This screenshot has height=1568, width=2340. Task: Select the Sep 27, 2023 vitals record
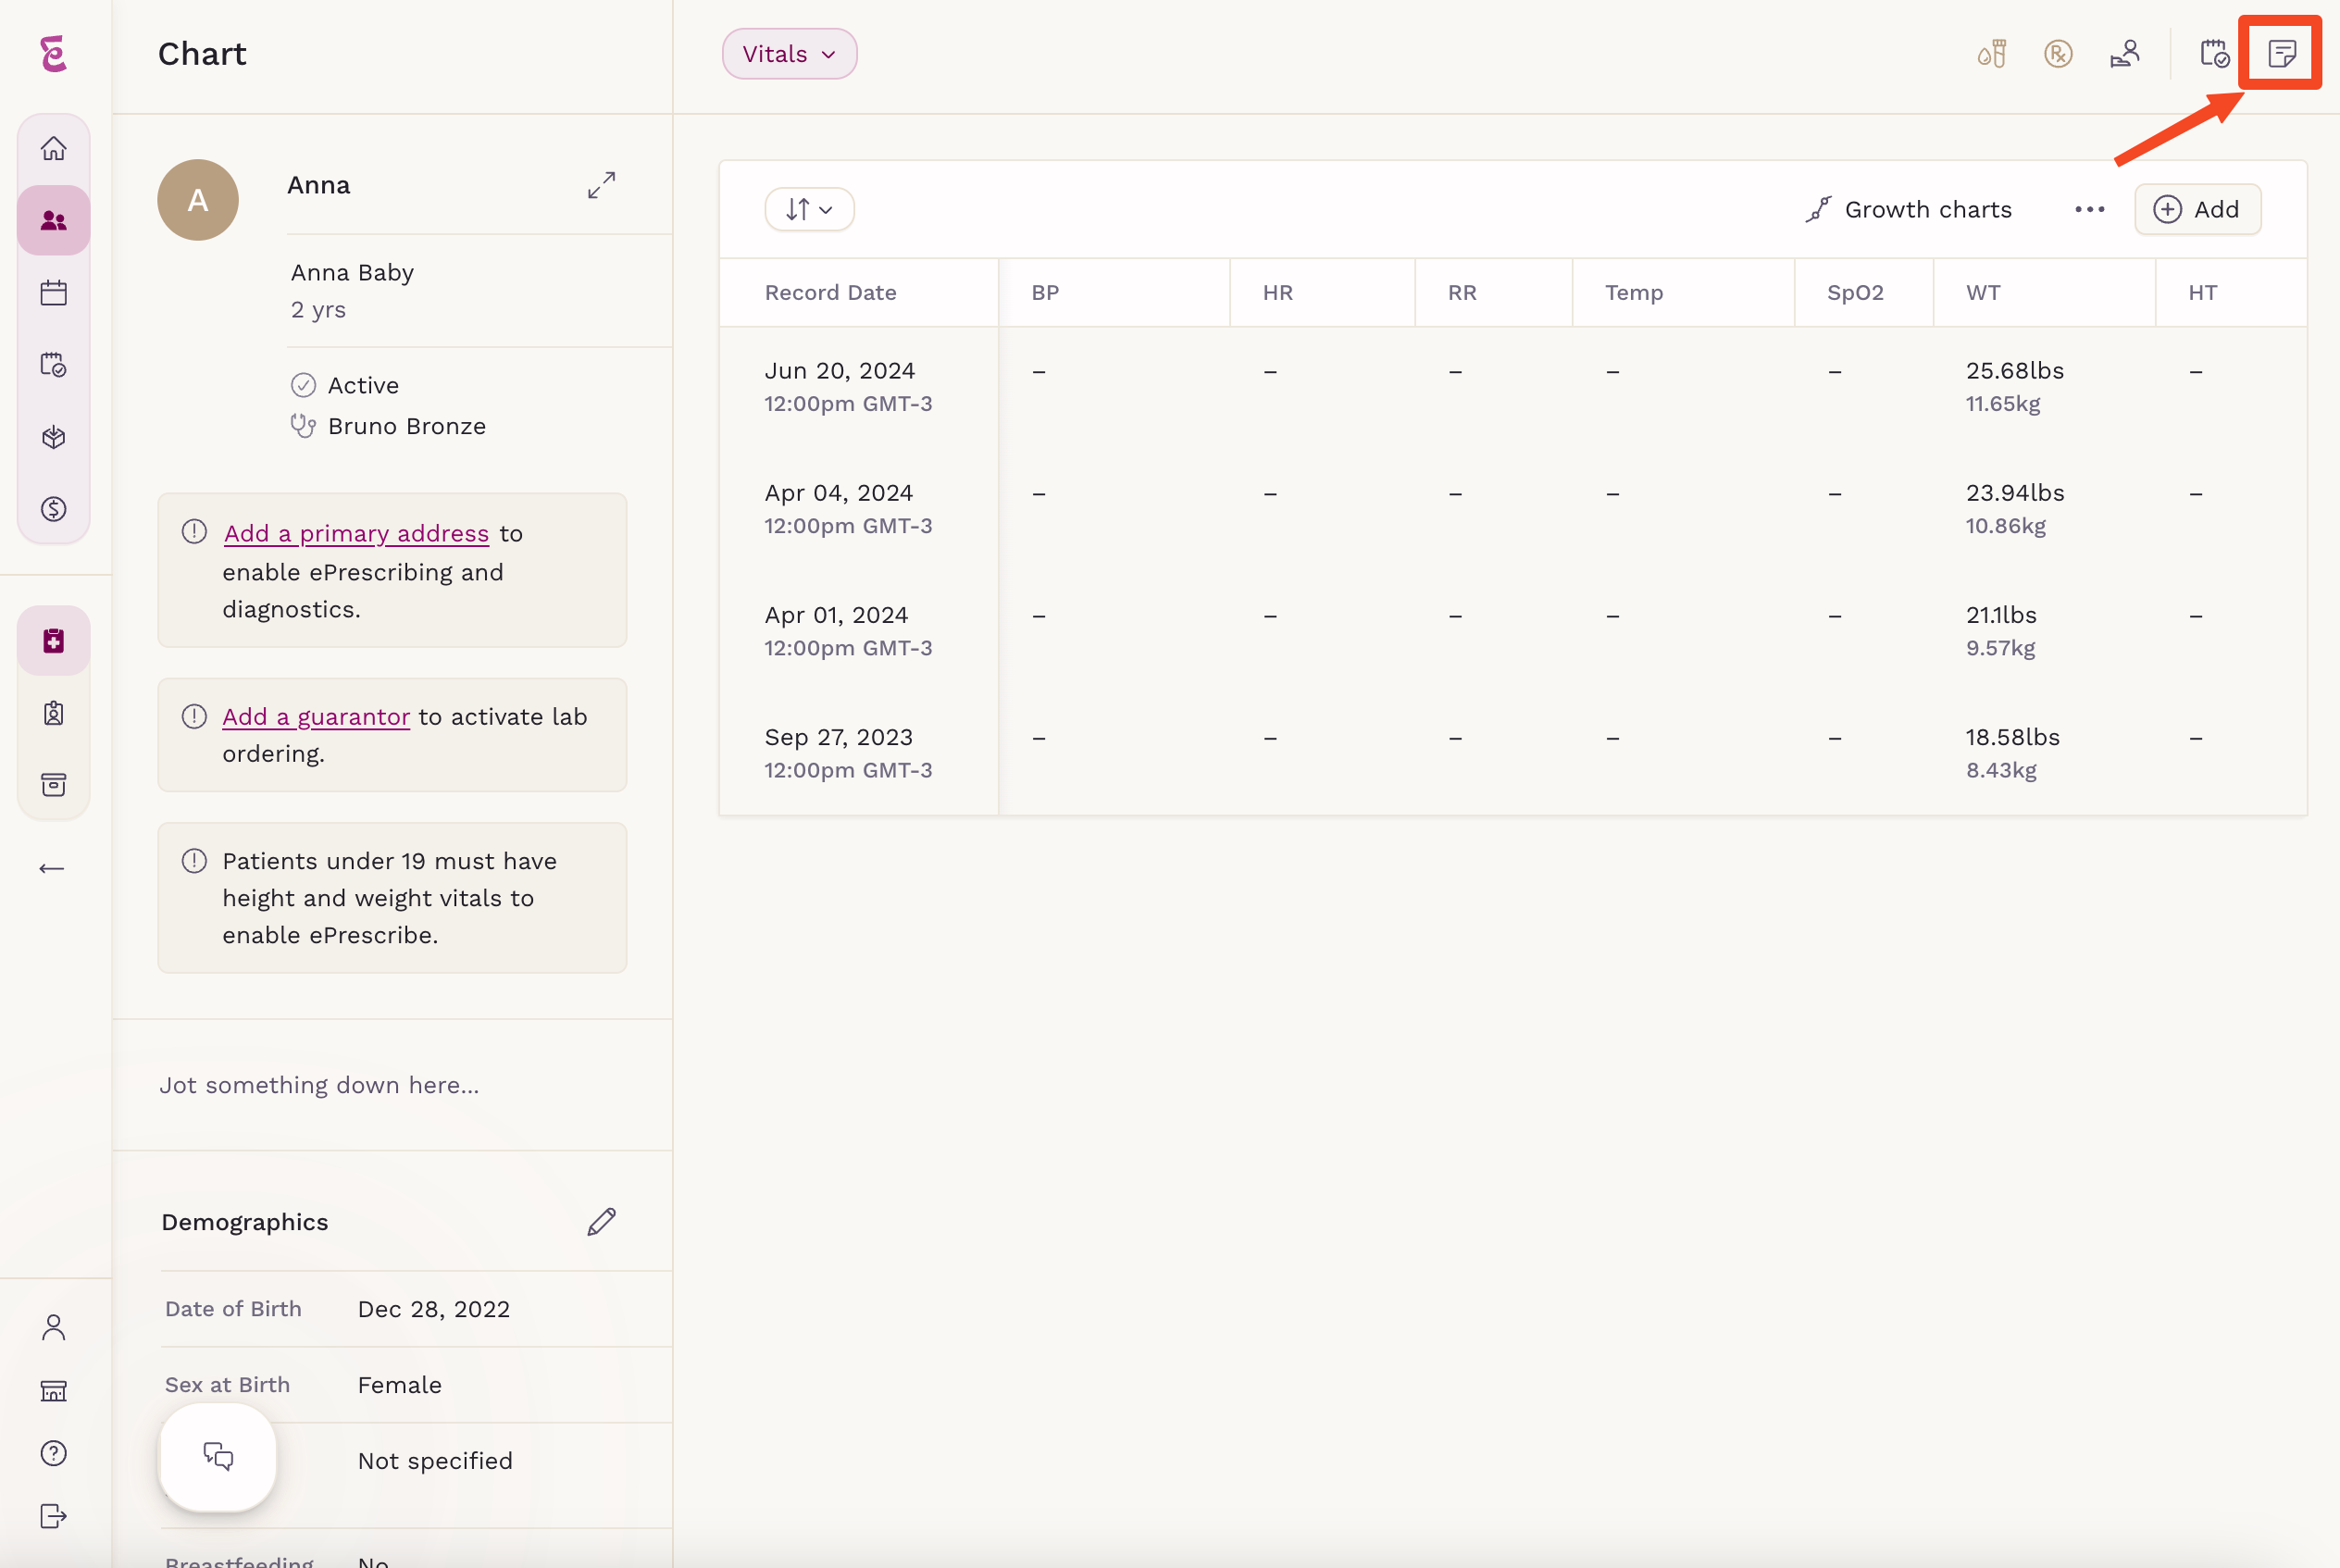(1513, 754)
